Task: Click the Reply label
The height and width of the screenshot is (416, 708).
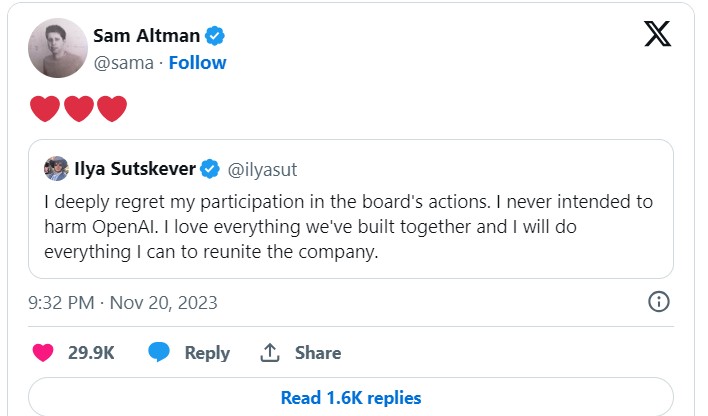Action: [207, 353]
